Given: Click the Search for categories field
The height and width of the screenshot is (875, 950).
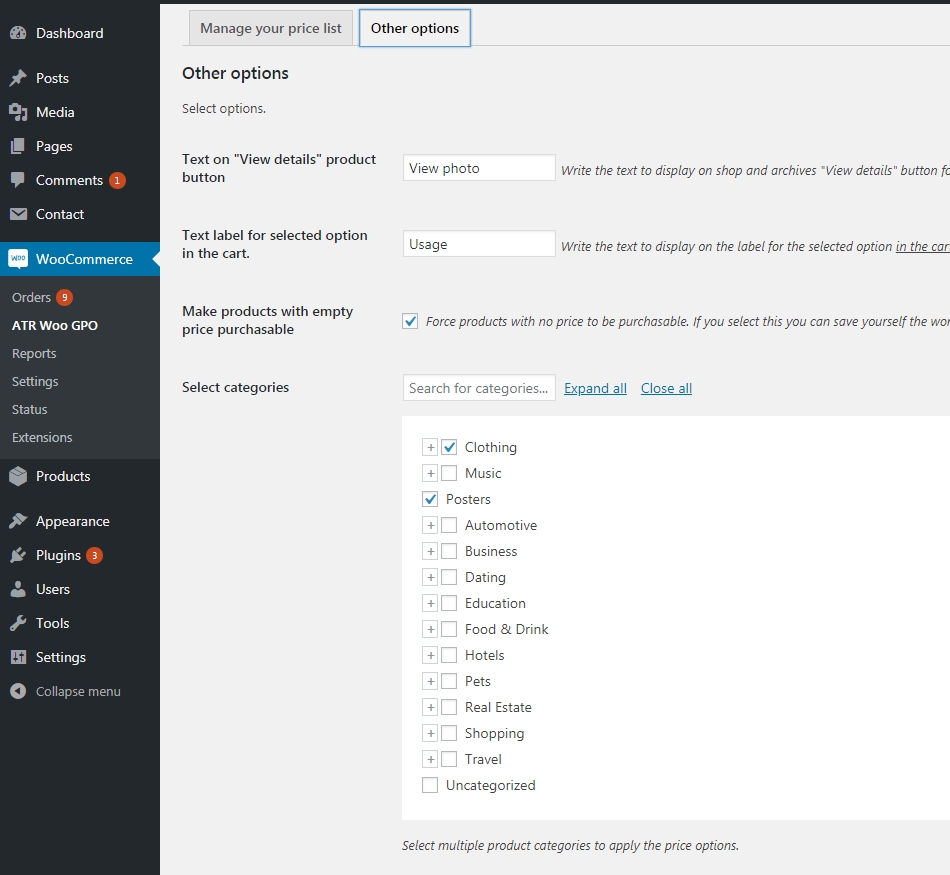Looking at the screenshot, I should pos(479,388).
